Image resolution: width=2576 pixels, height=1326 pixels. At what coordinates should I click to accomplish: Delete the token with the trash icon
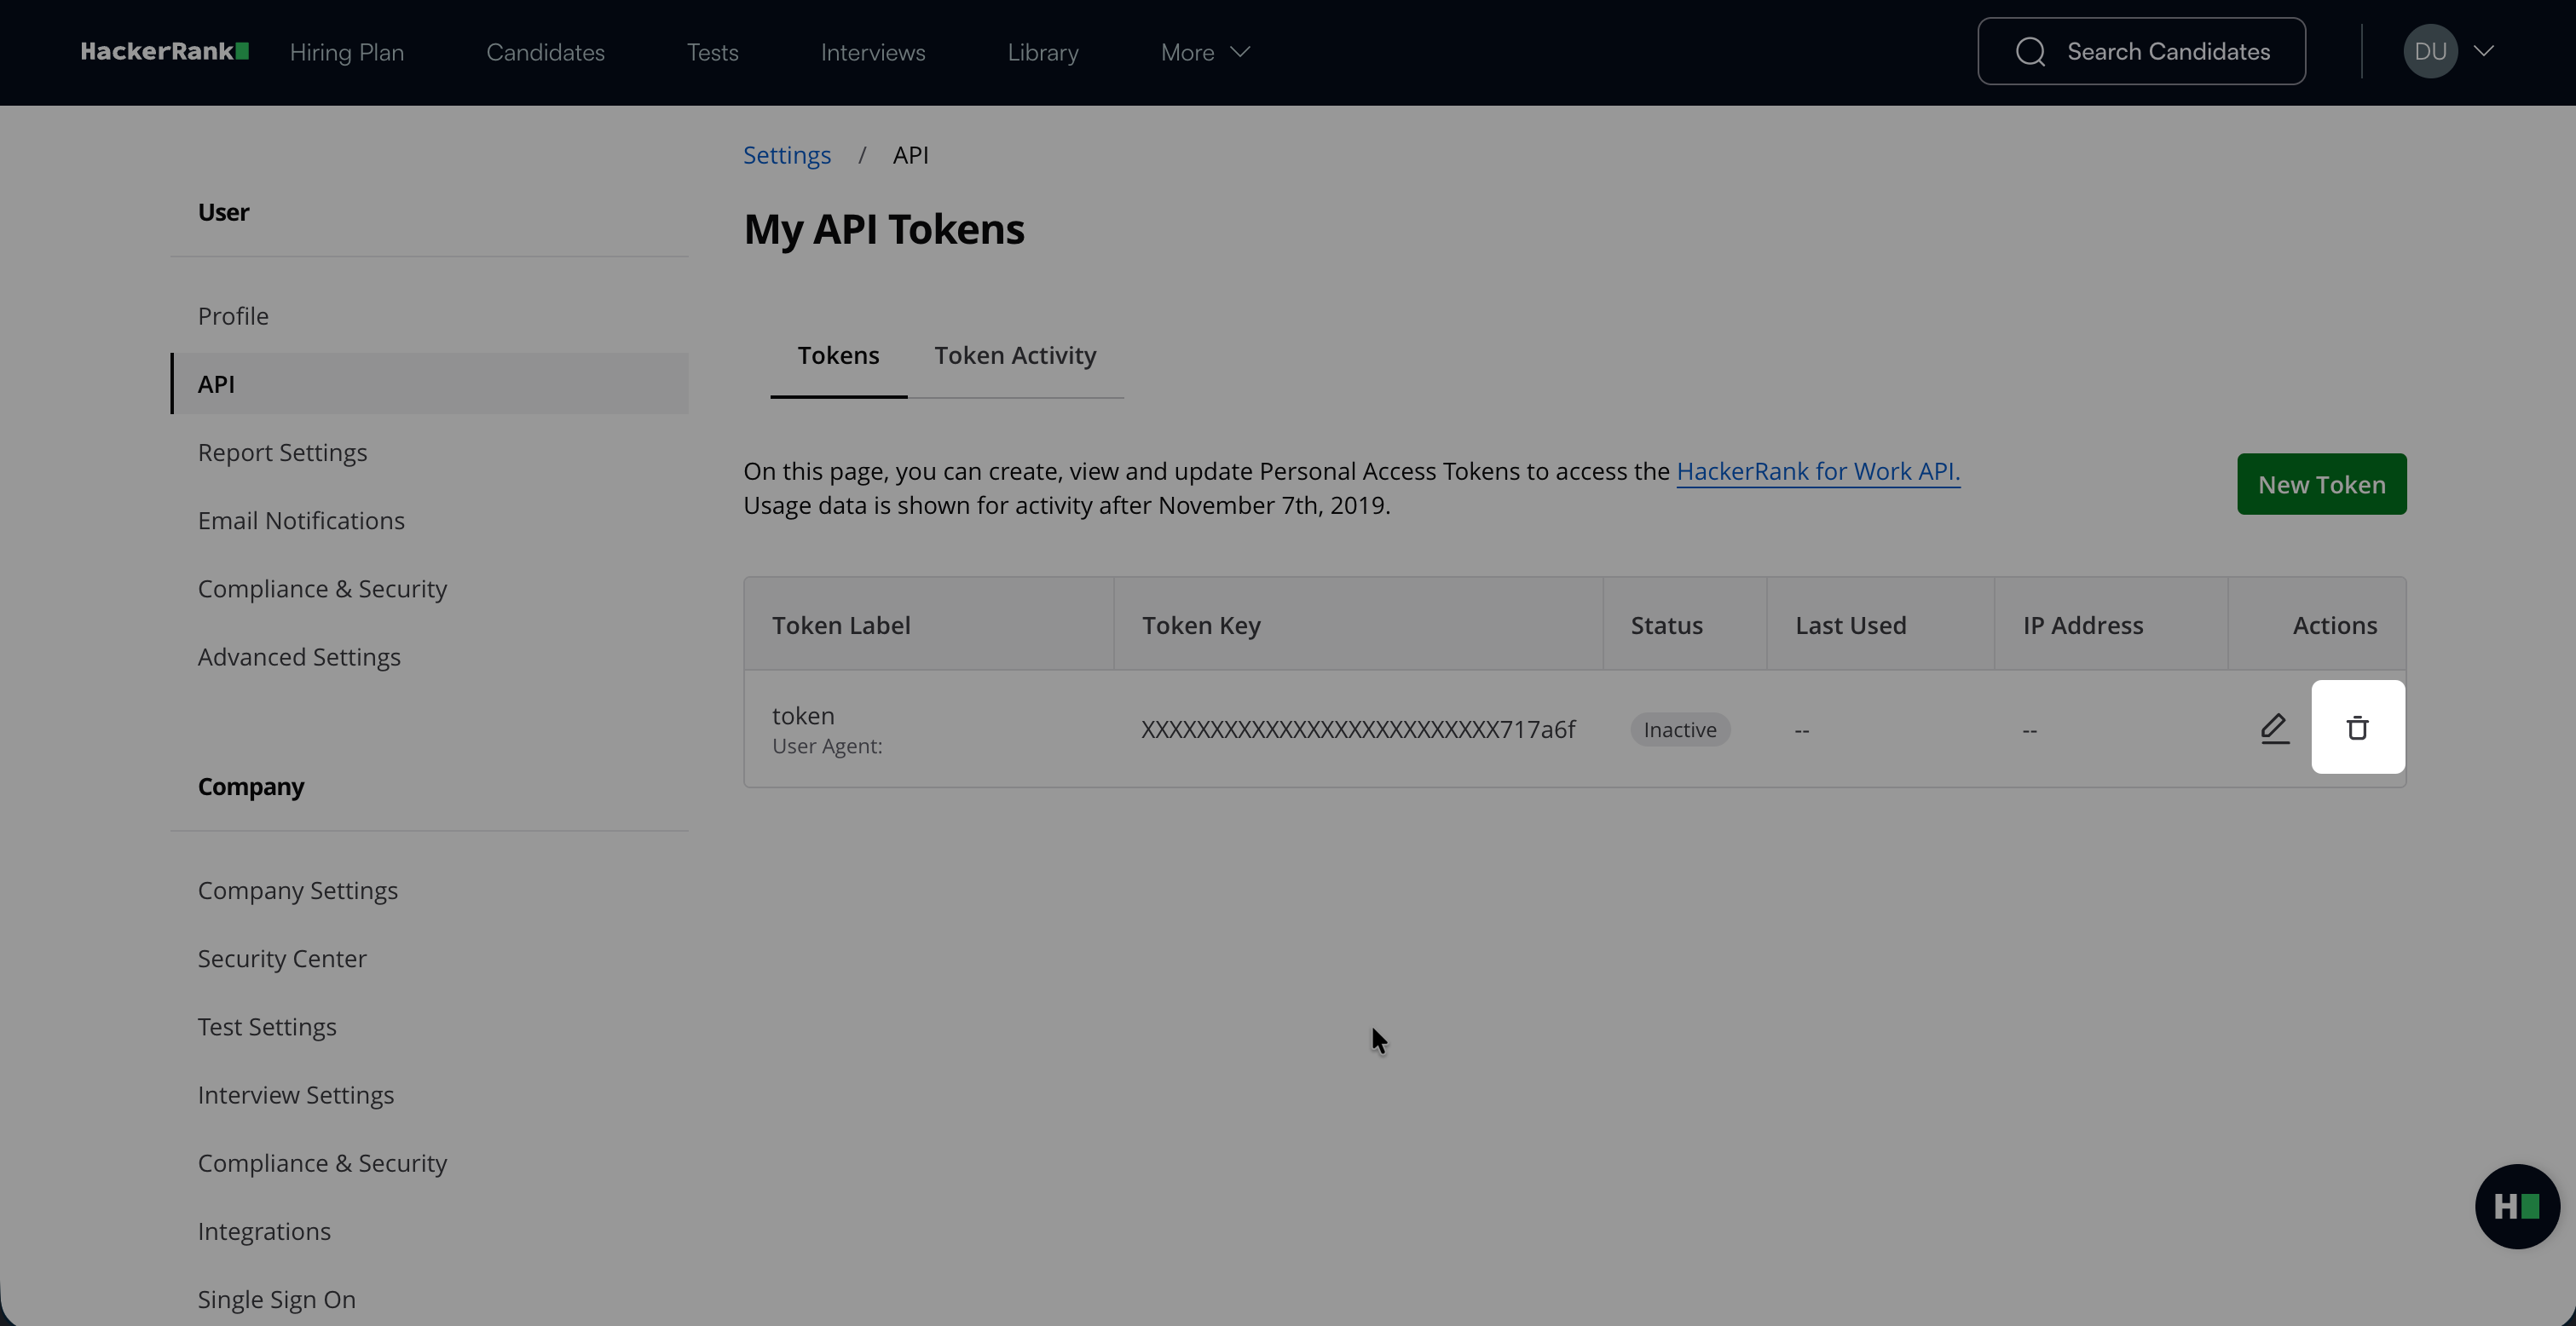point(2357,727)
